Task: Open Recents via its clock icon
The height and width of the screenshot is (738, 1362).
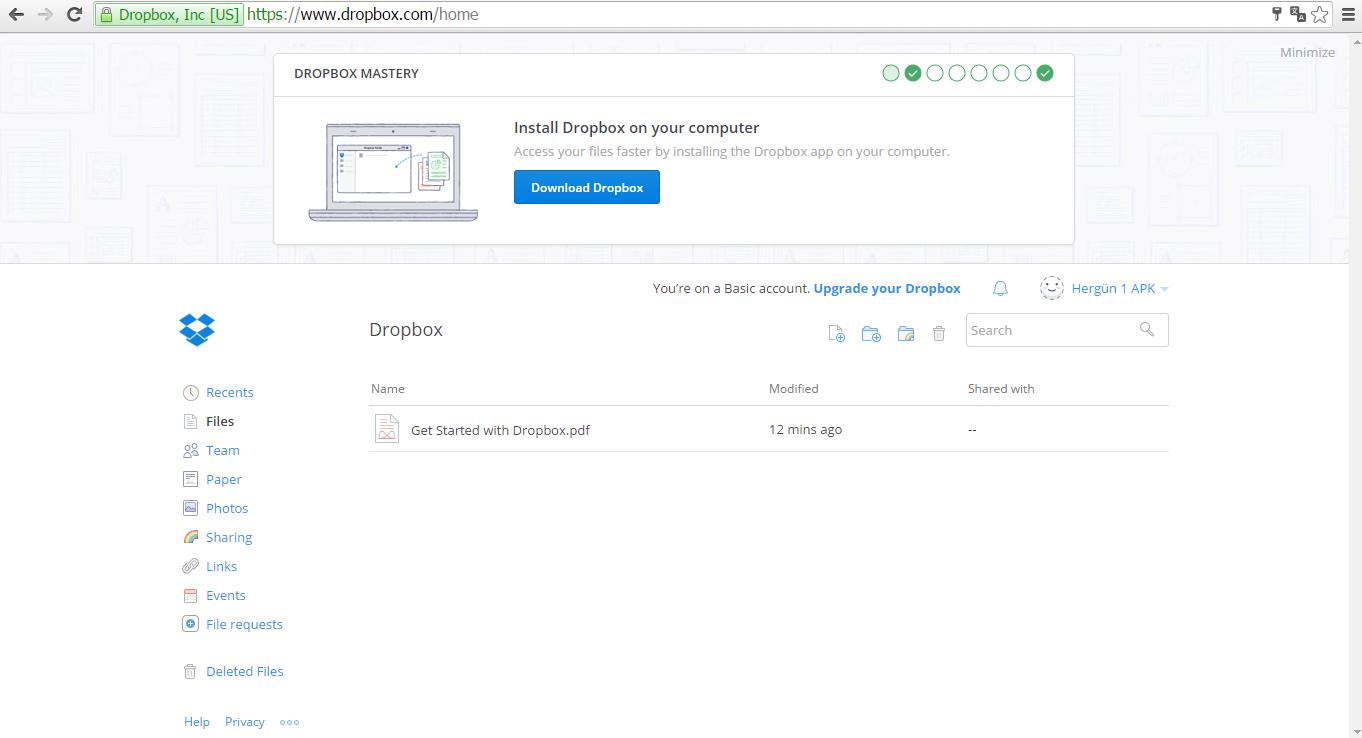Action: click(x=190, y=392)
